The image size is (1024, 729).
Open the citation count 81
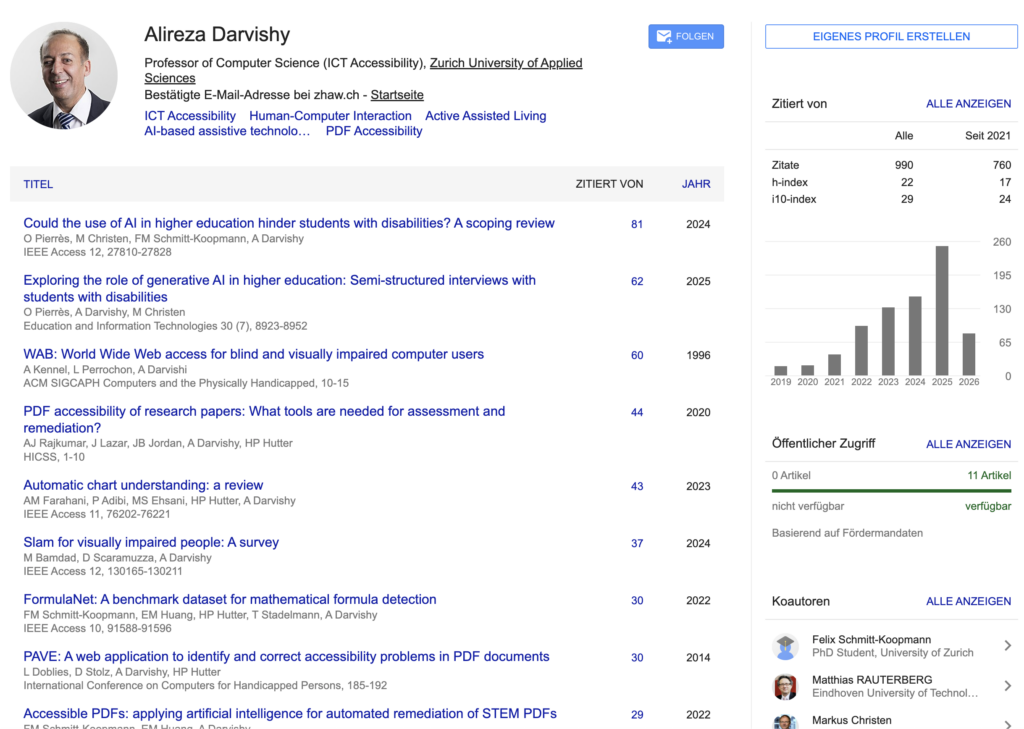point(637,224)
